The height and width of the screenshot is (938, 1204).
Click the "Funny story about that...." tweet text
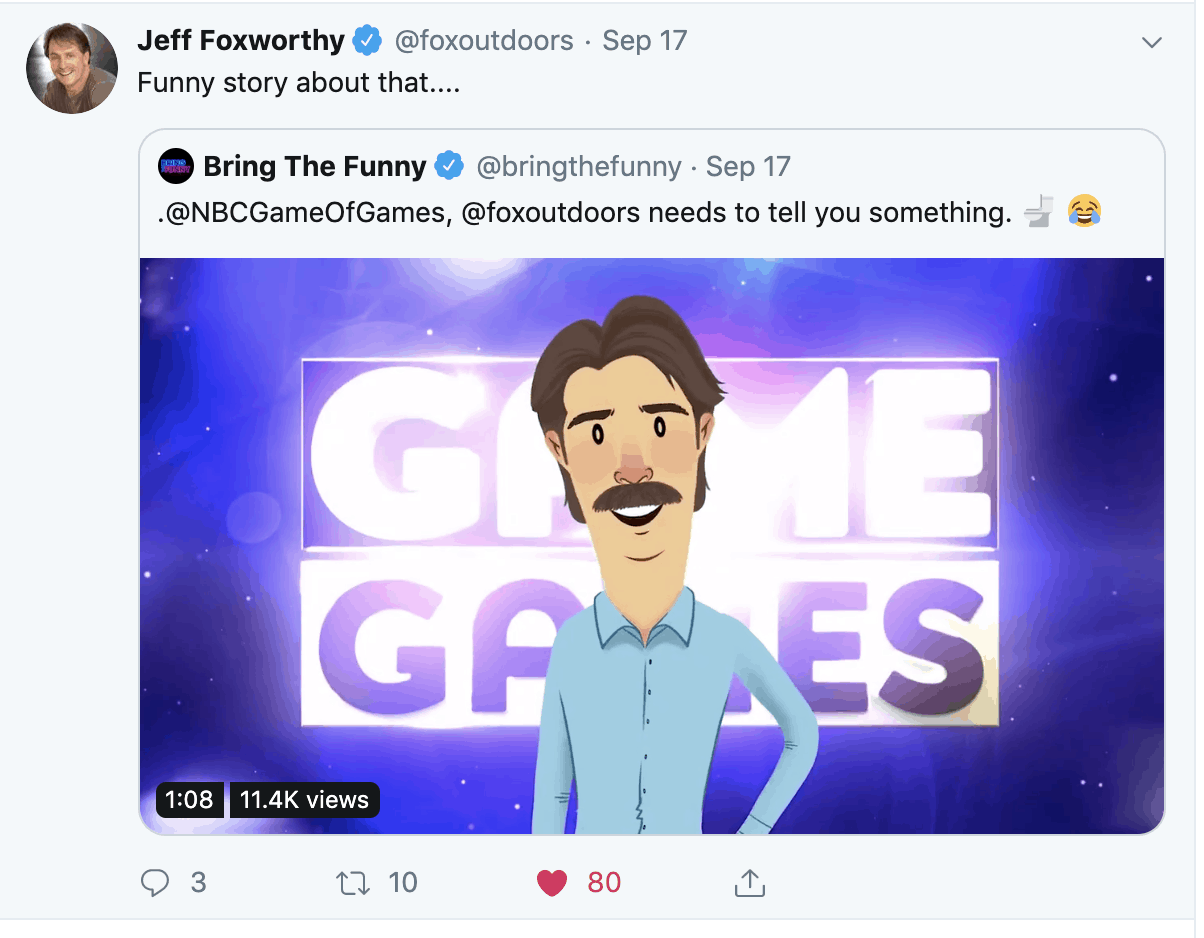pos(298,83)
